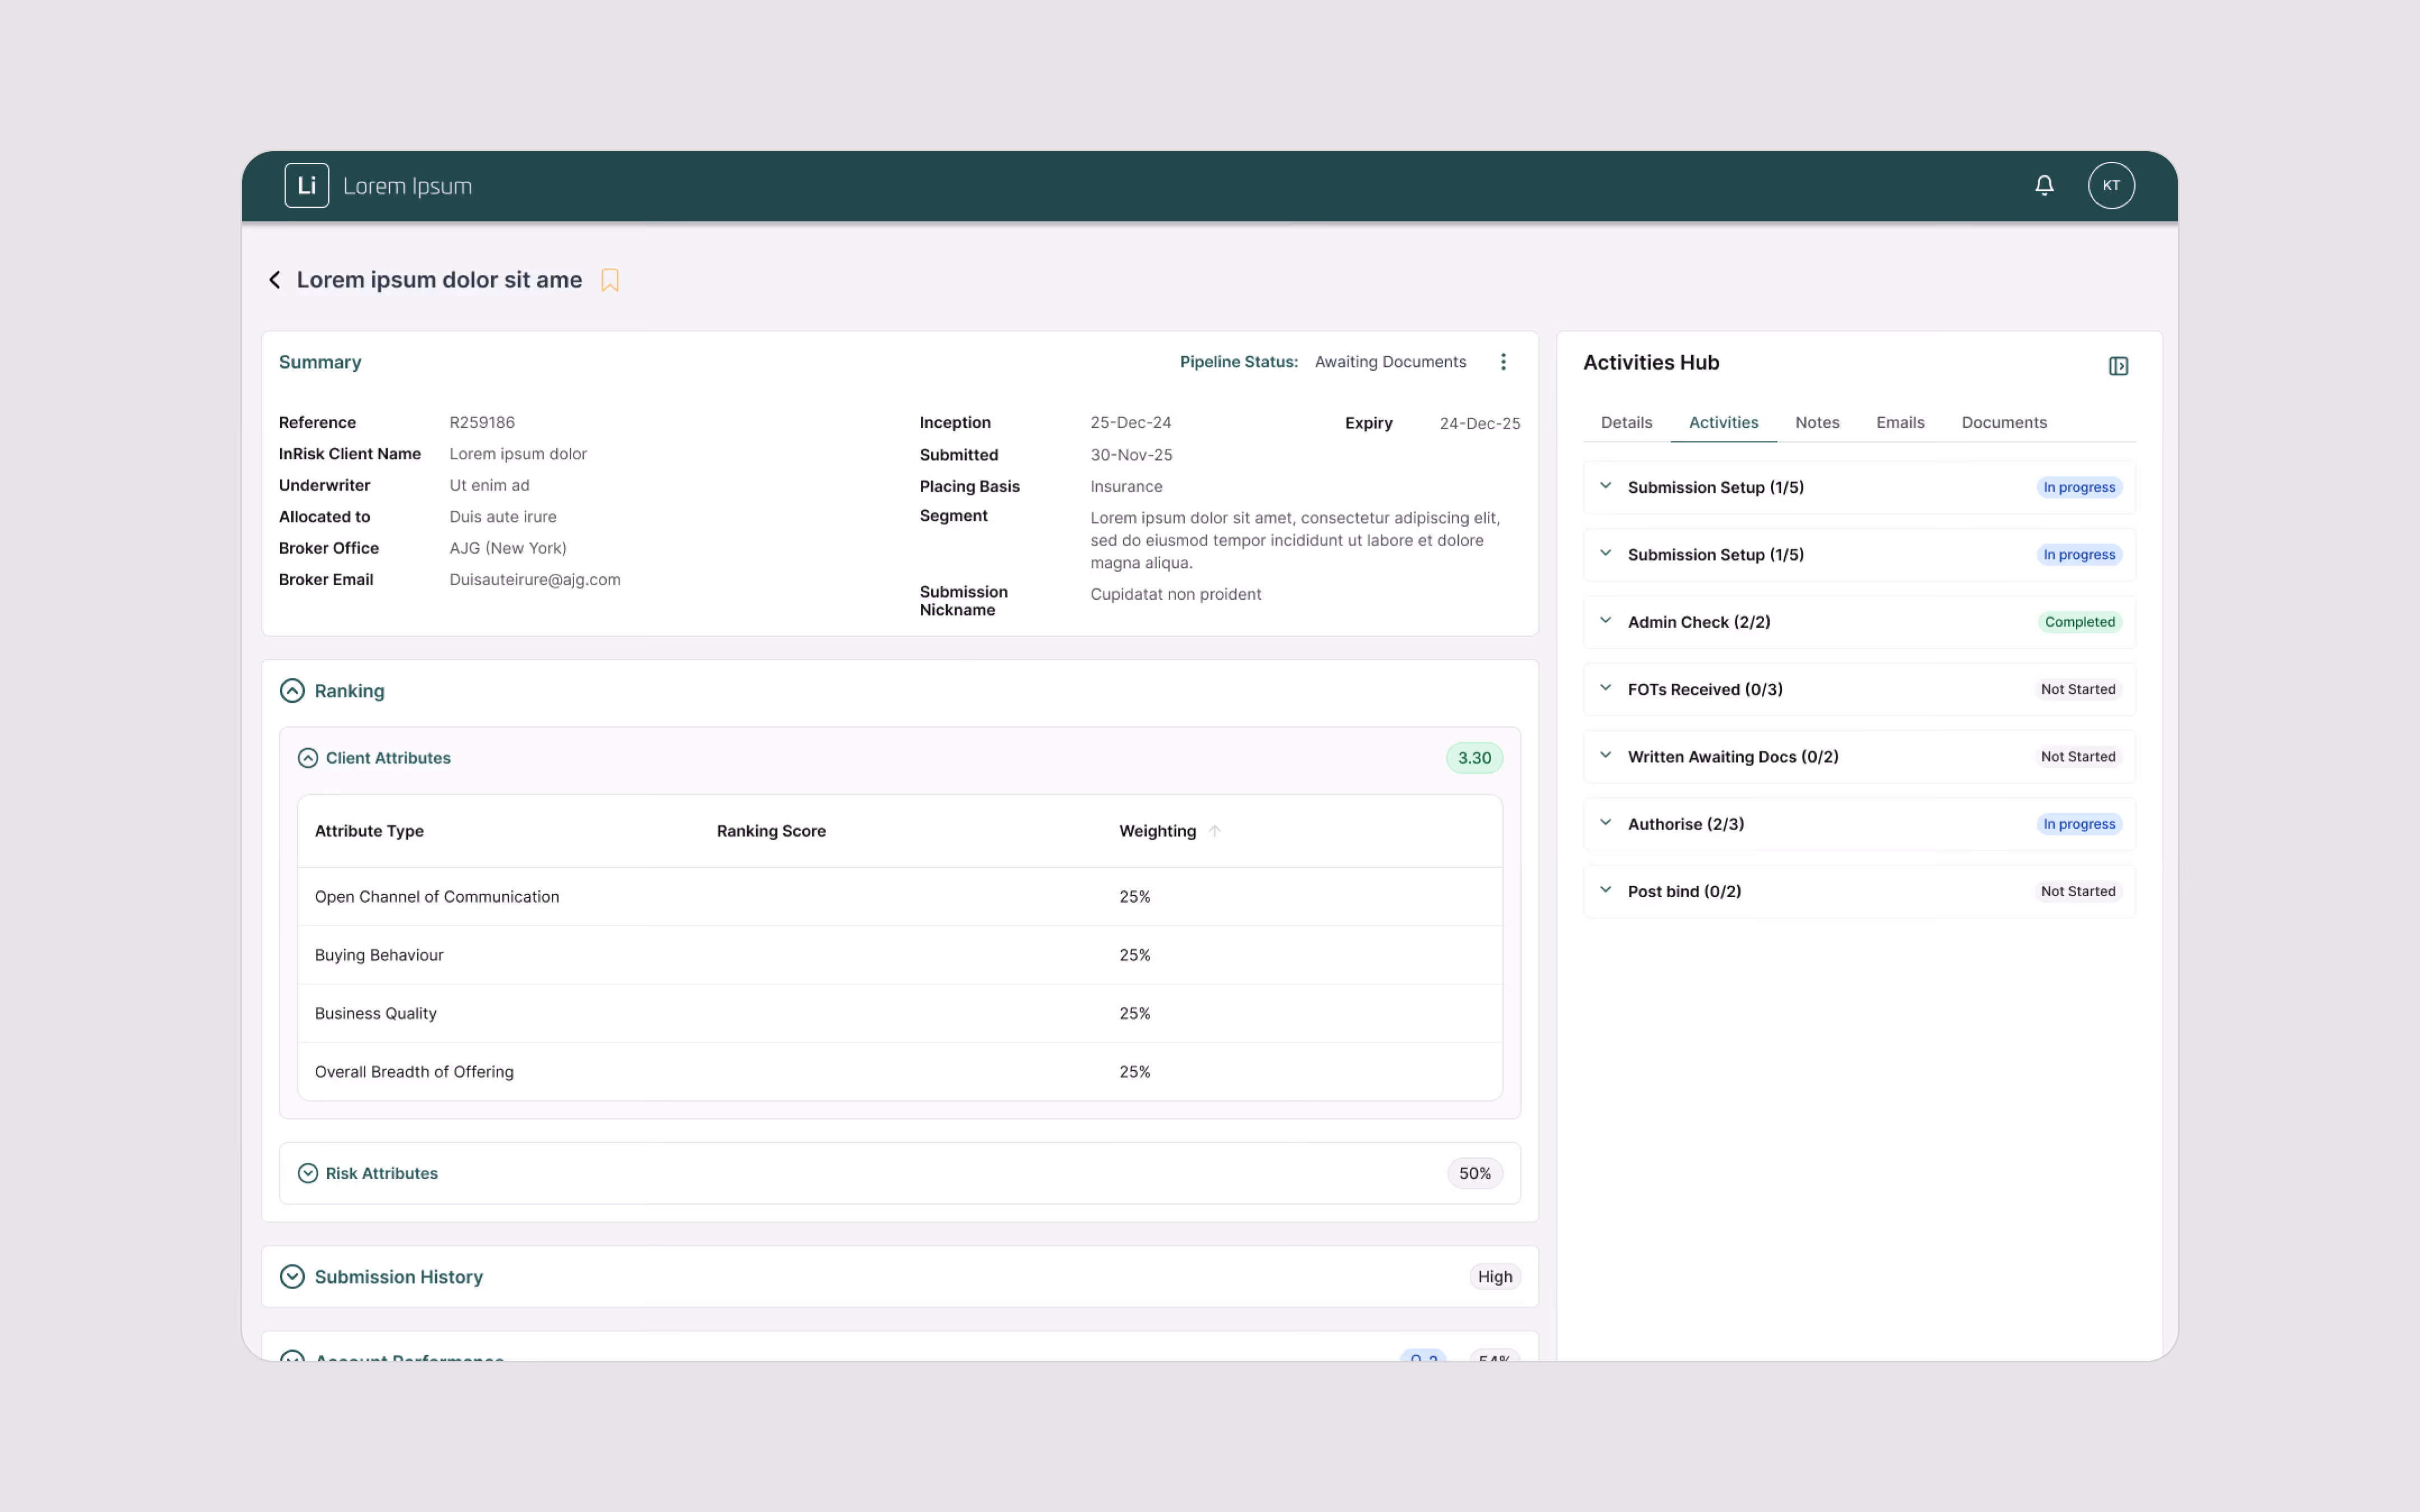The height and width of the screenshot is (1512, 2420).
Task: Collapse the Ranking section
Action: point(292,691)
